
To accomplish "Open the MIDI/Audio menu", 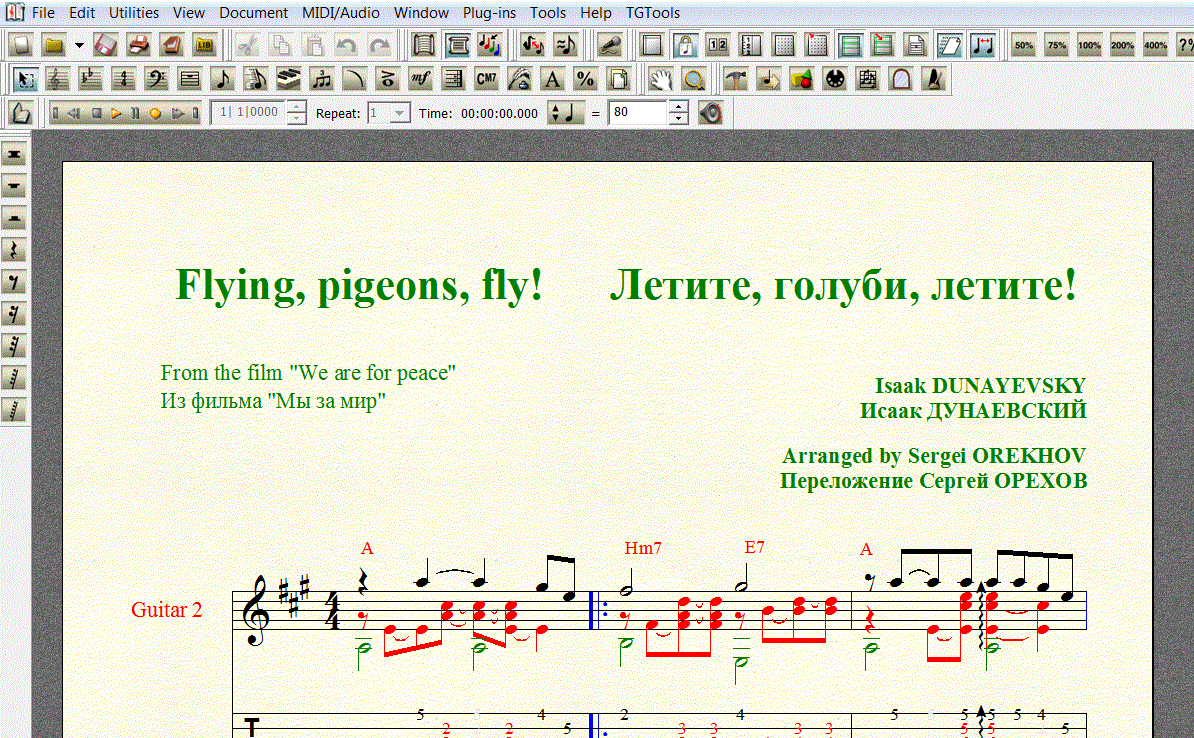I will pyautogui.click(x=340, y=13).
